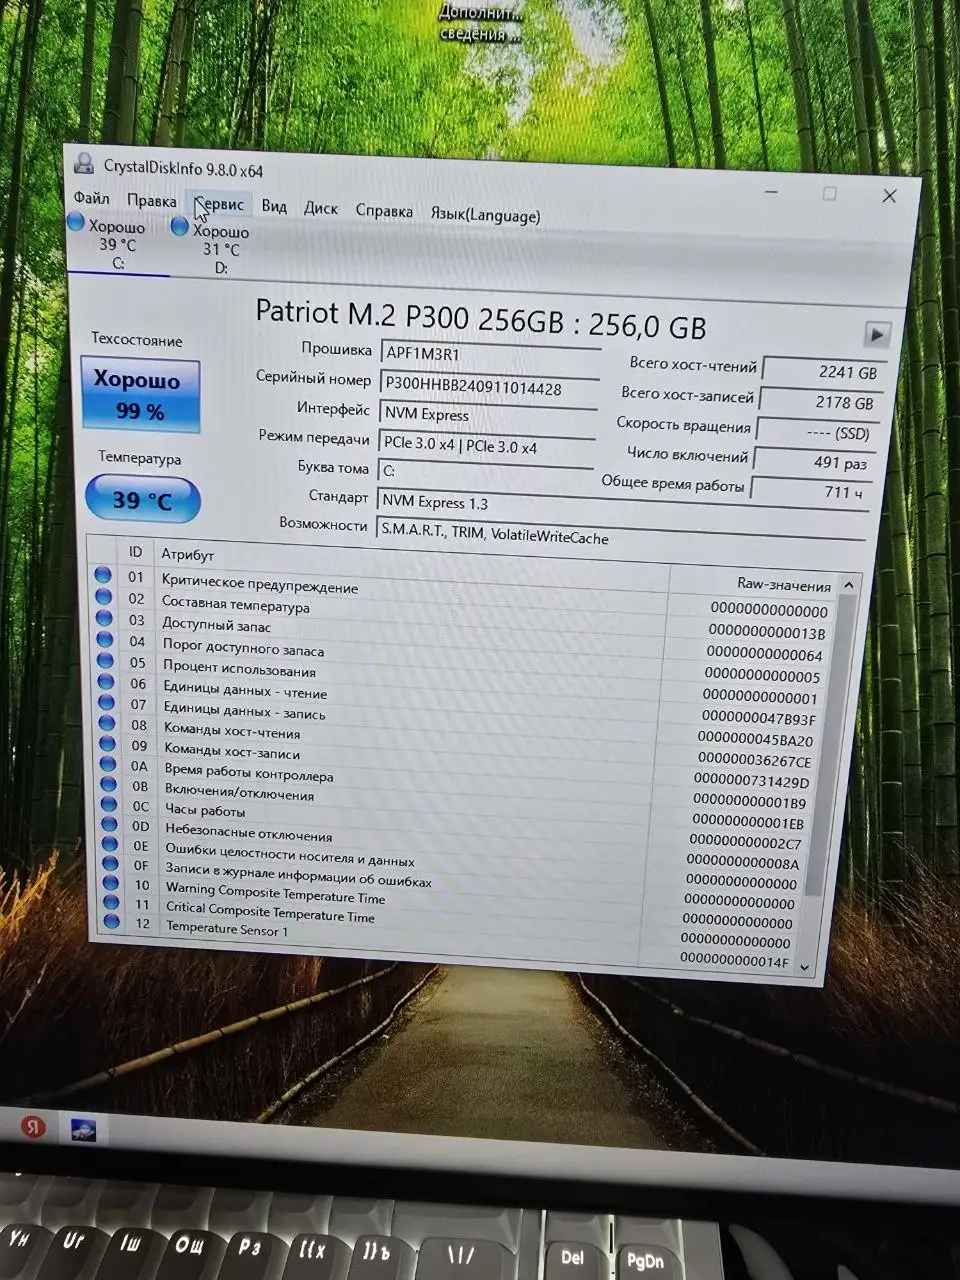
Task: Click the health status lamp for drive D:
Action: click(179, 226)
